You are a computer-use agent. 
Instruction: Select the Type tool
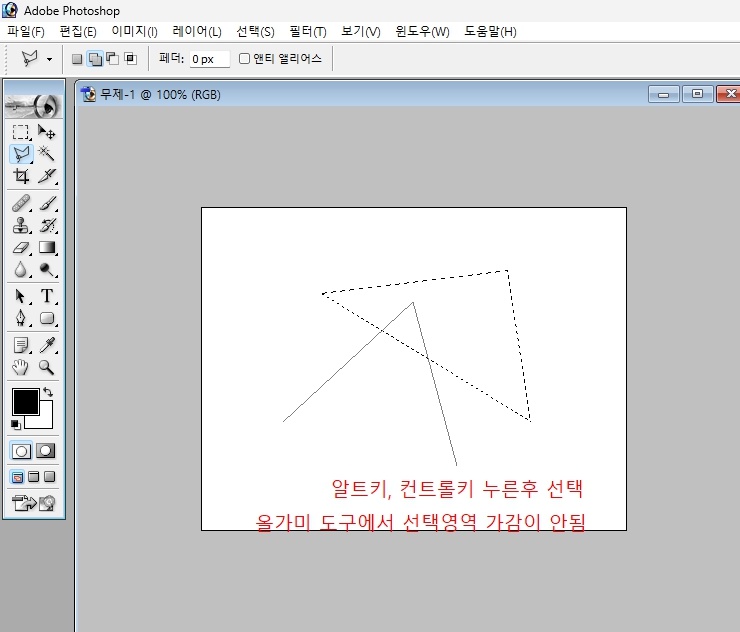[x=46, y=296]
